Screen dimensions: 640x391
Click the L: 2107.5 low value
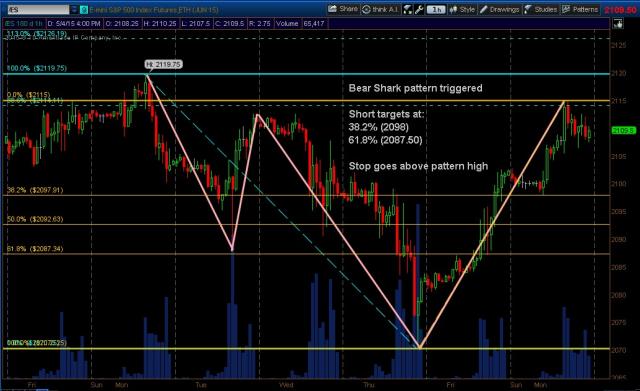point(196,24)
